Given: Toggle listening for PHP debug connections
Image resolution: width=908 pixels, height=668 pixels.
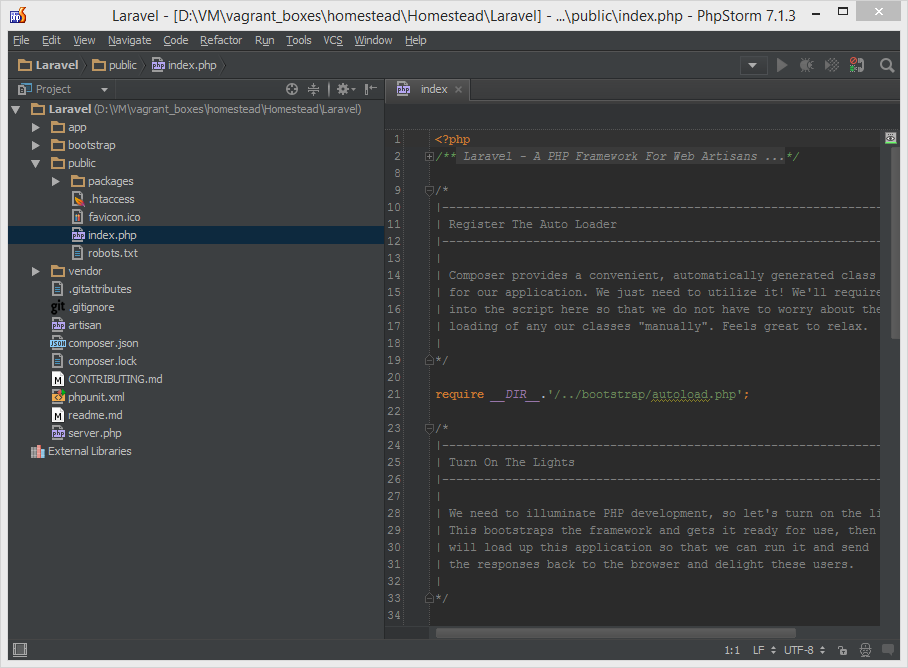Looking at the screenshot, I should point(856,65).
